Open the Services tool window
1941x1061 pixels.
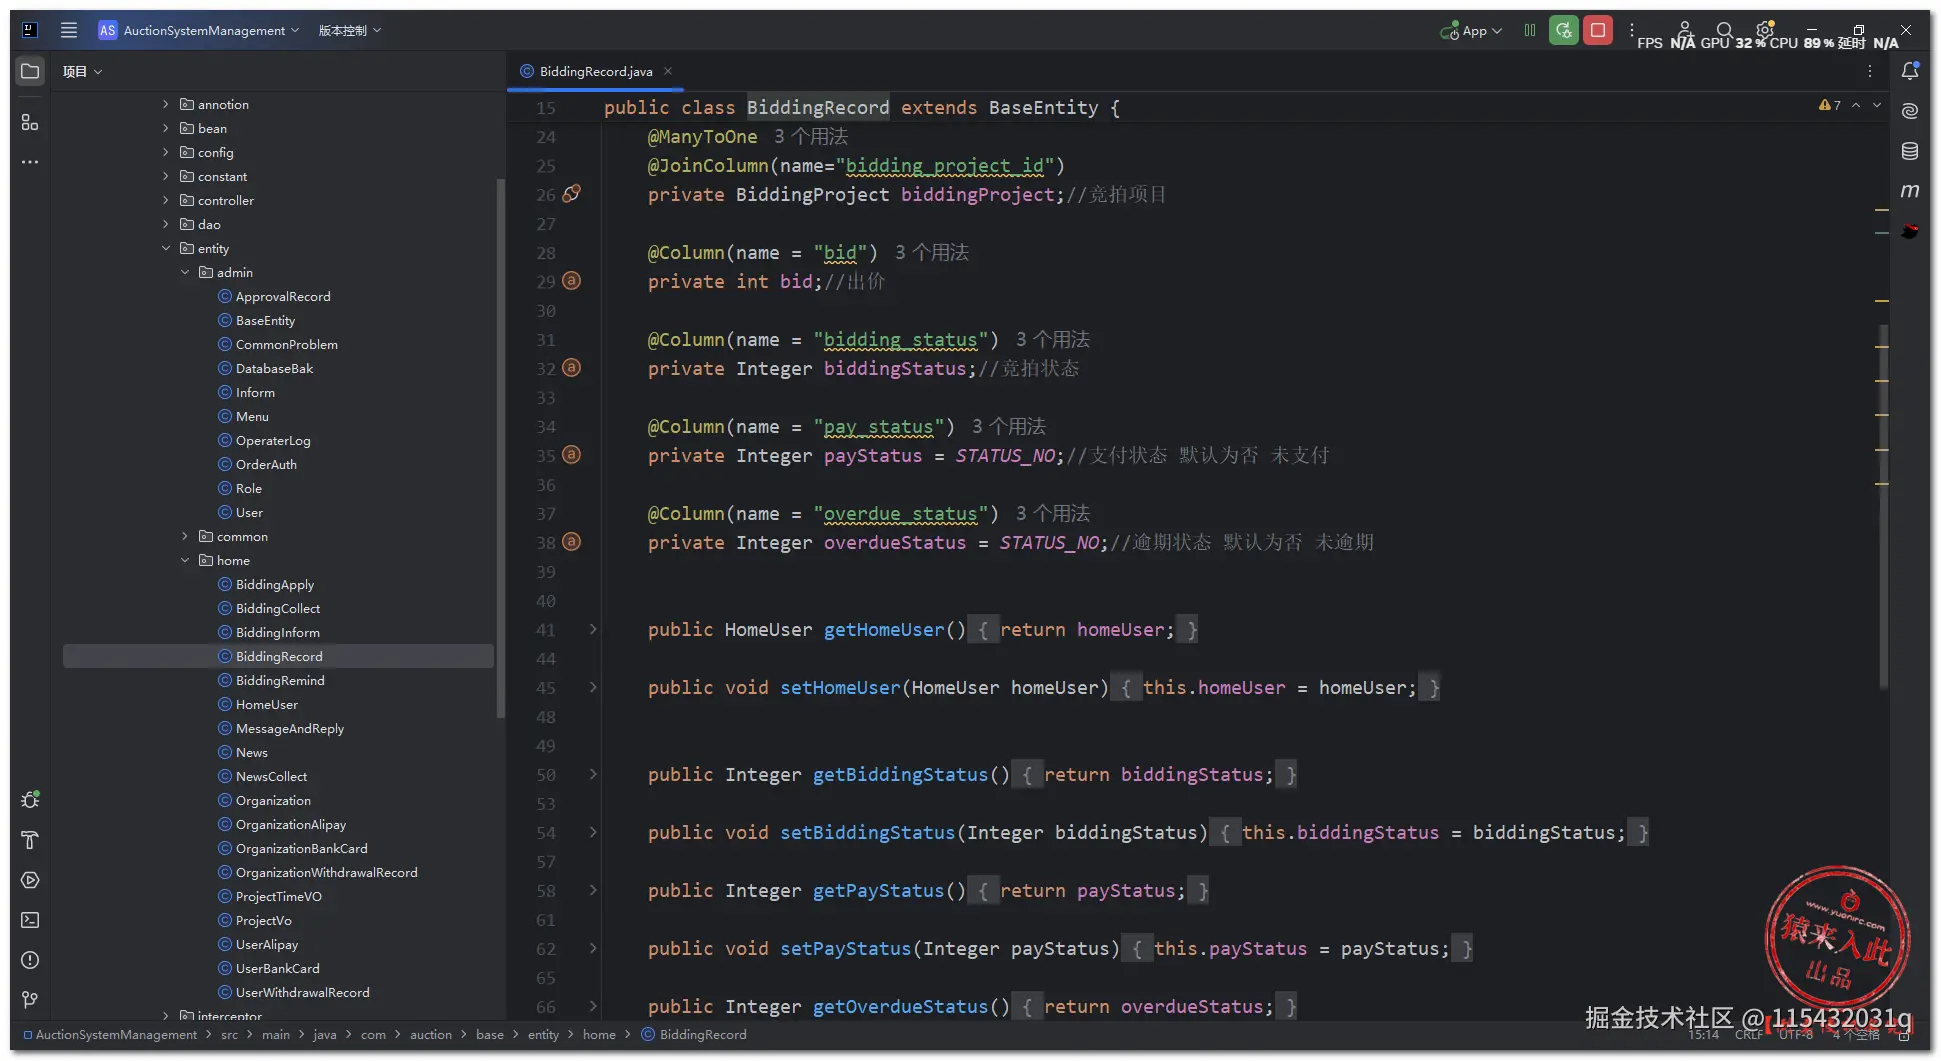(x=30, y=880)
